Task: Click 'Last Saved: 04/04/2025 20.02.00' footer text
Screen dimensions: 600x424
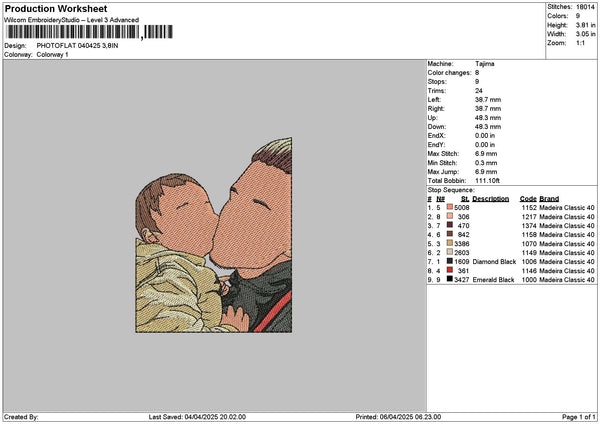Action: click(x=197, y=417)
